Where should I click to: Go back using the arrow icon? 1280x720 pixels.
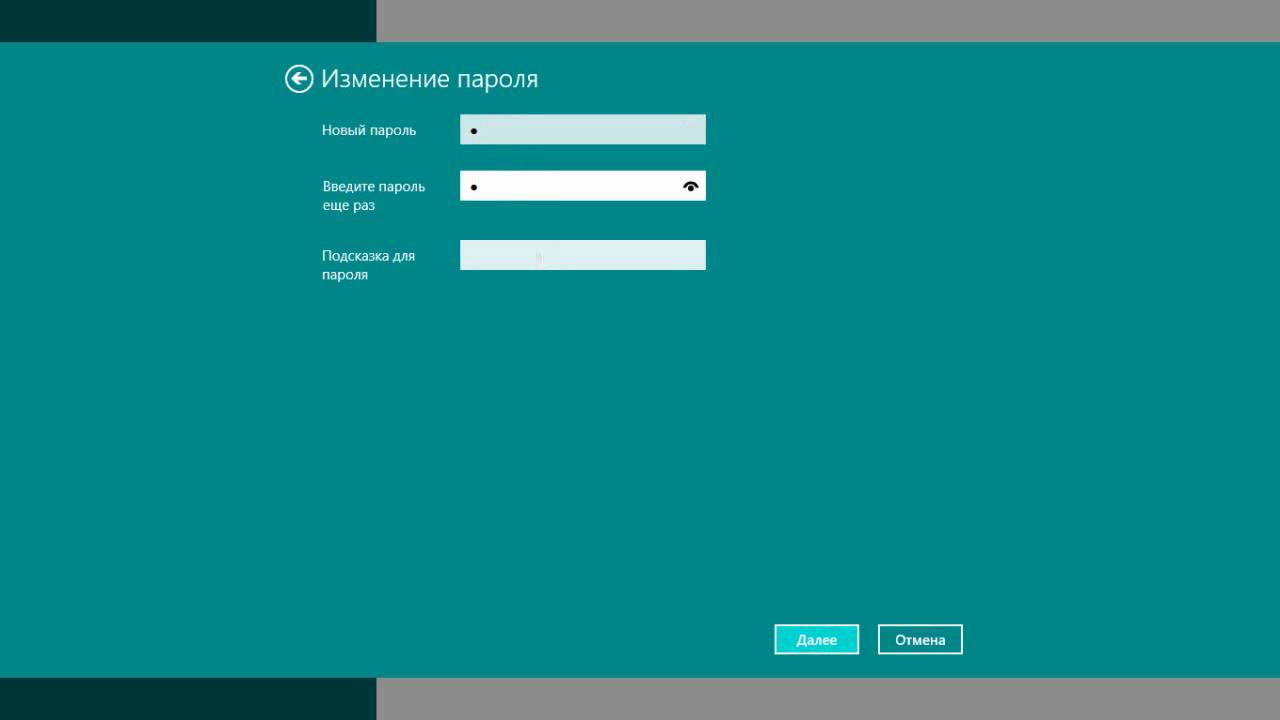click(x=299, y=79)
